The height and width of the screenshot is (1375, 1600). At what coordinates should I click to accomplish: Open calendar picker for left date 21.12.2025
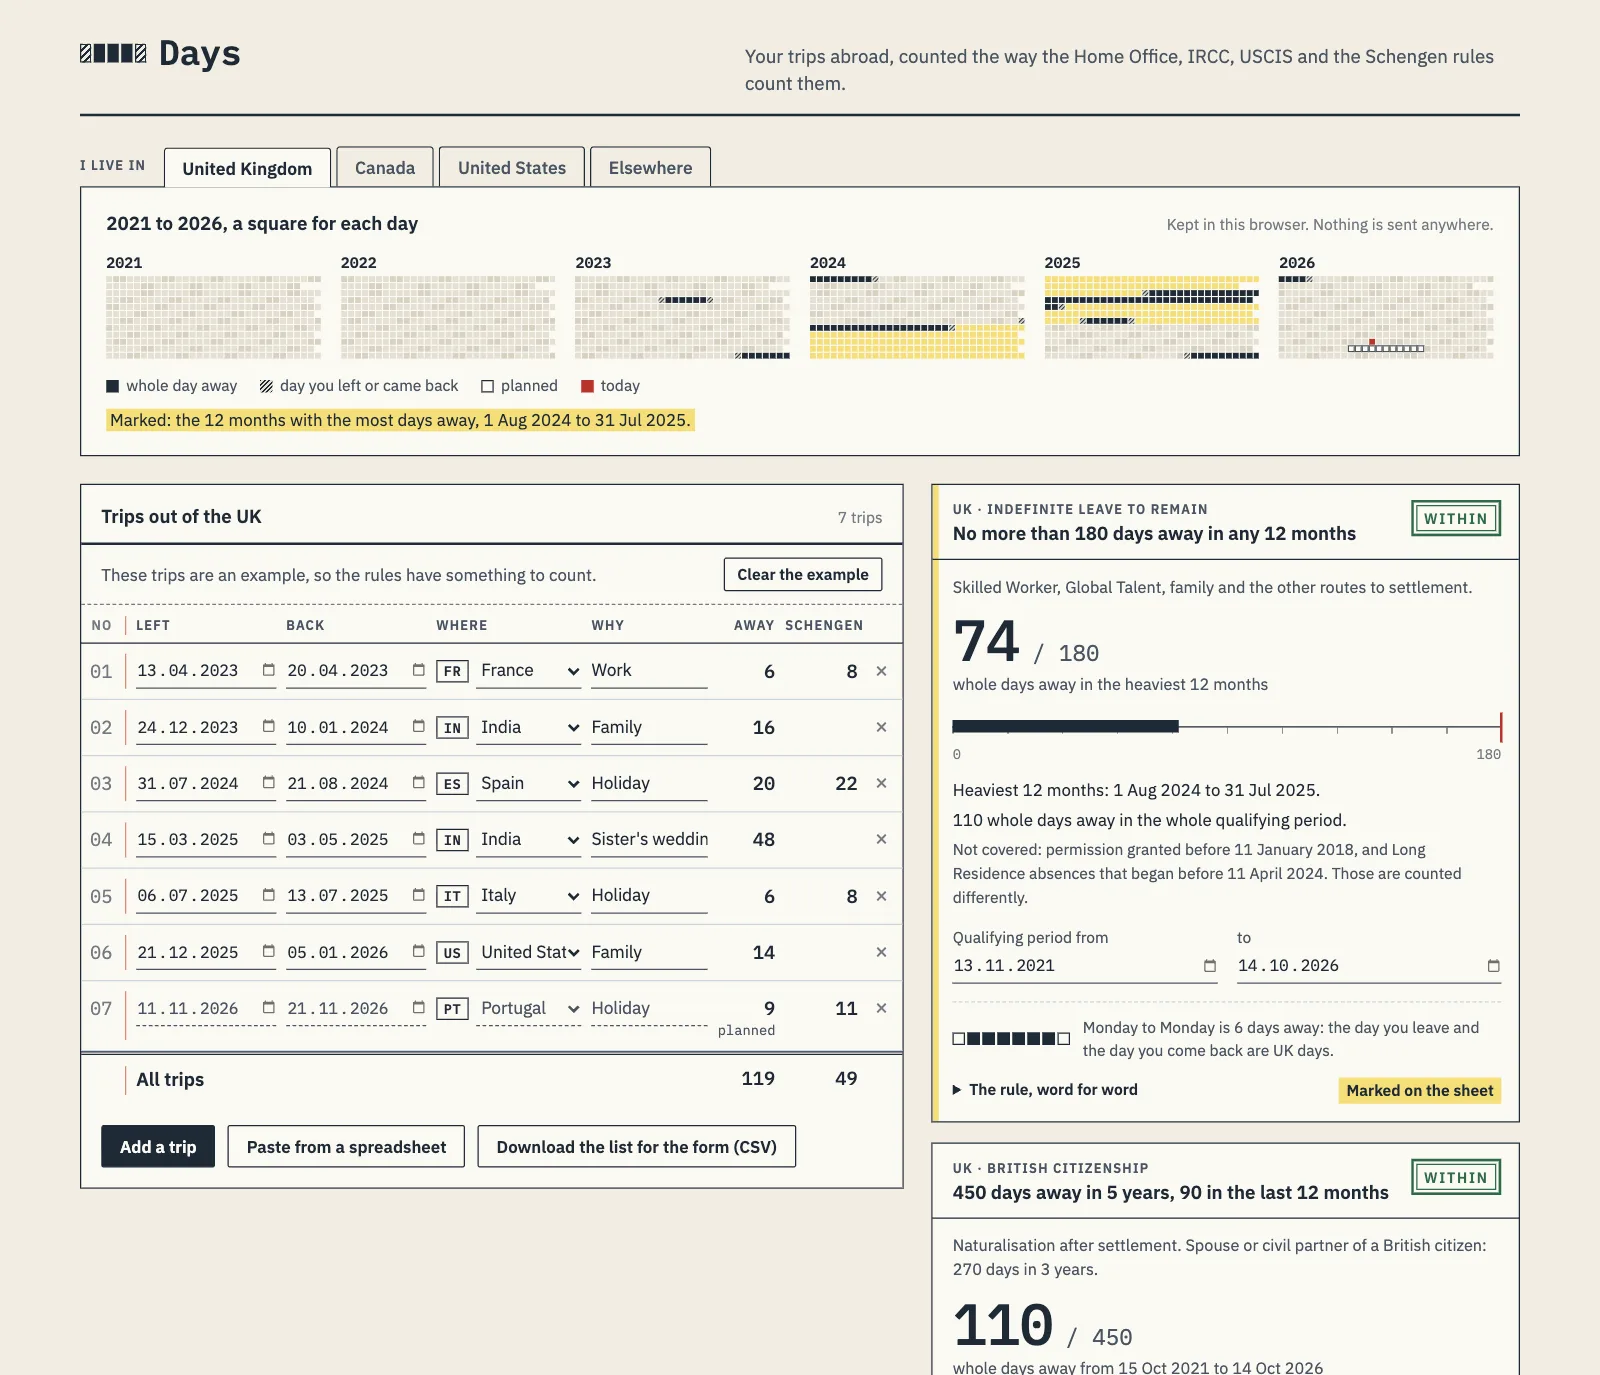[268, 952]
